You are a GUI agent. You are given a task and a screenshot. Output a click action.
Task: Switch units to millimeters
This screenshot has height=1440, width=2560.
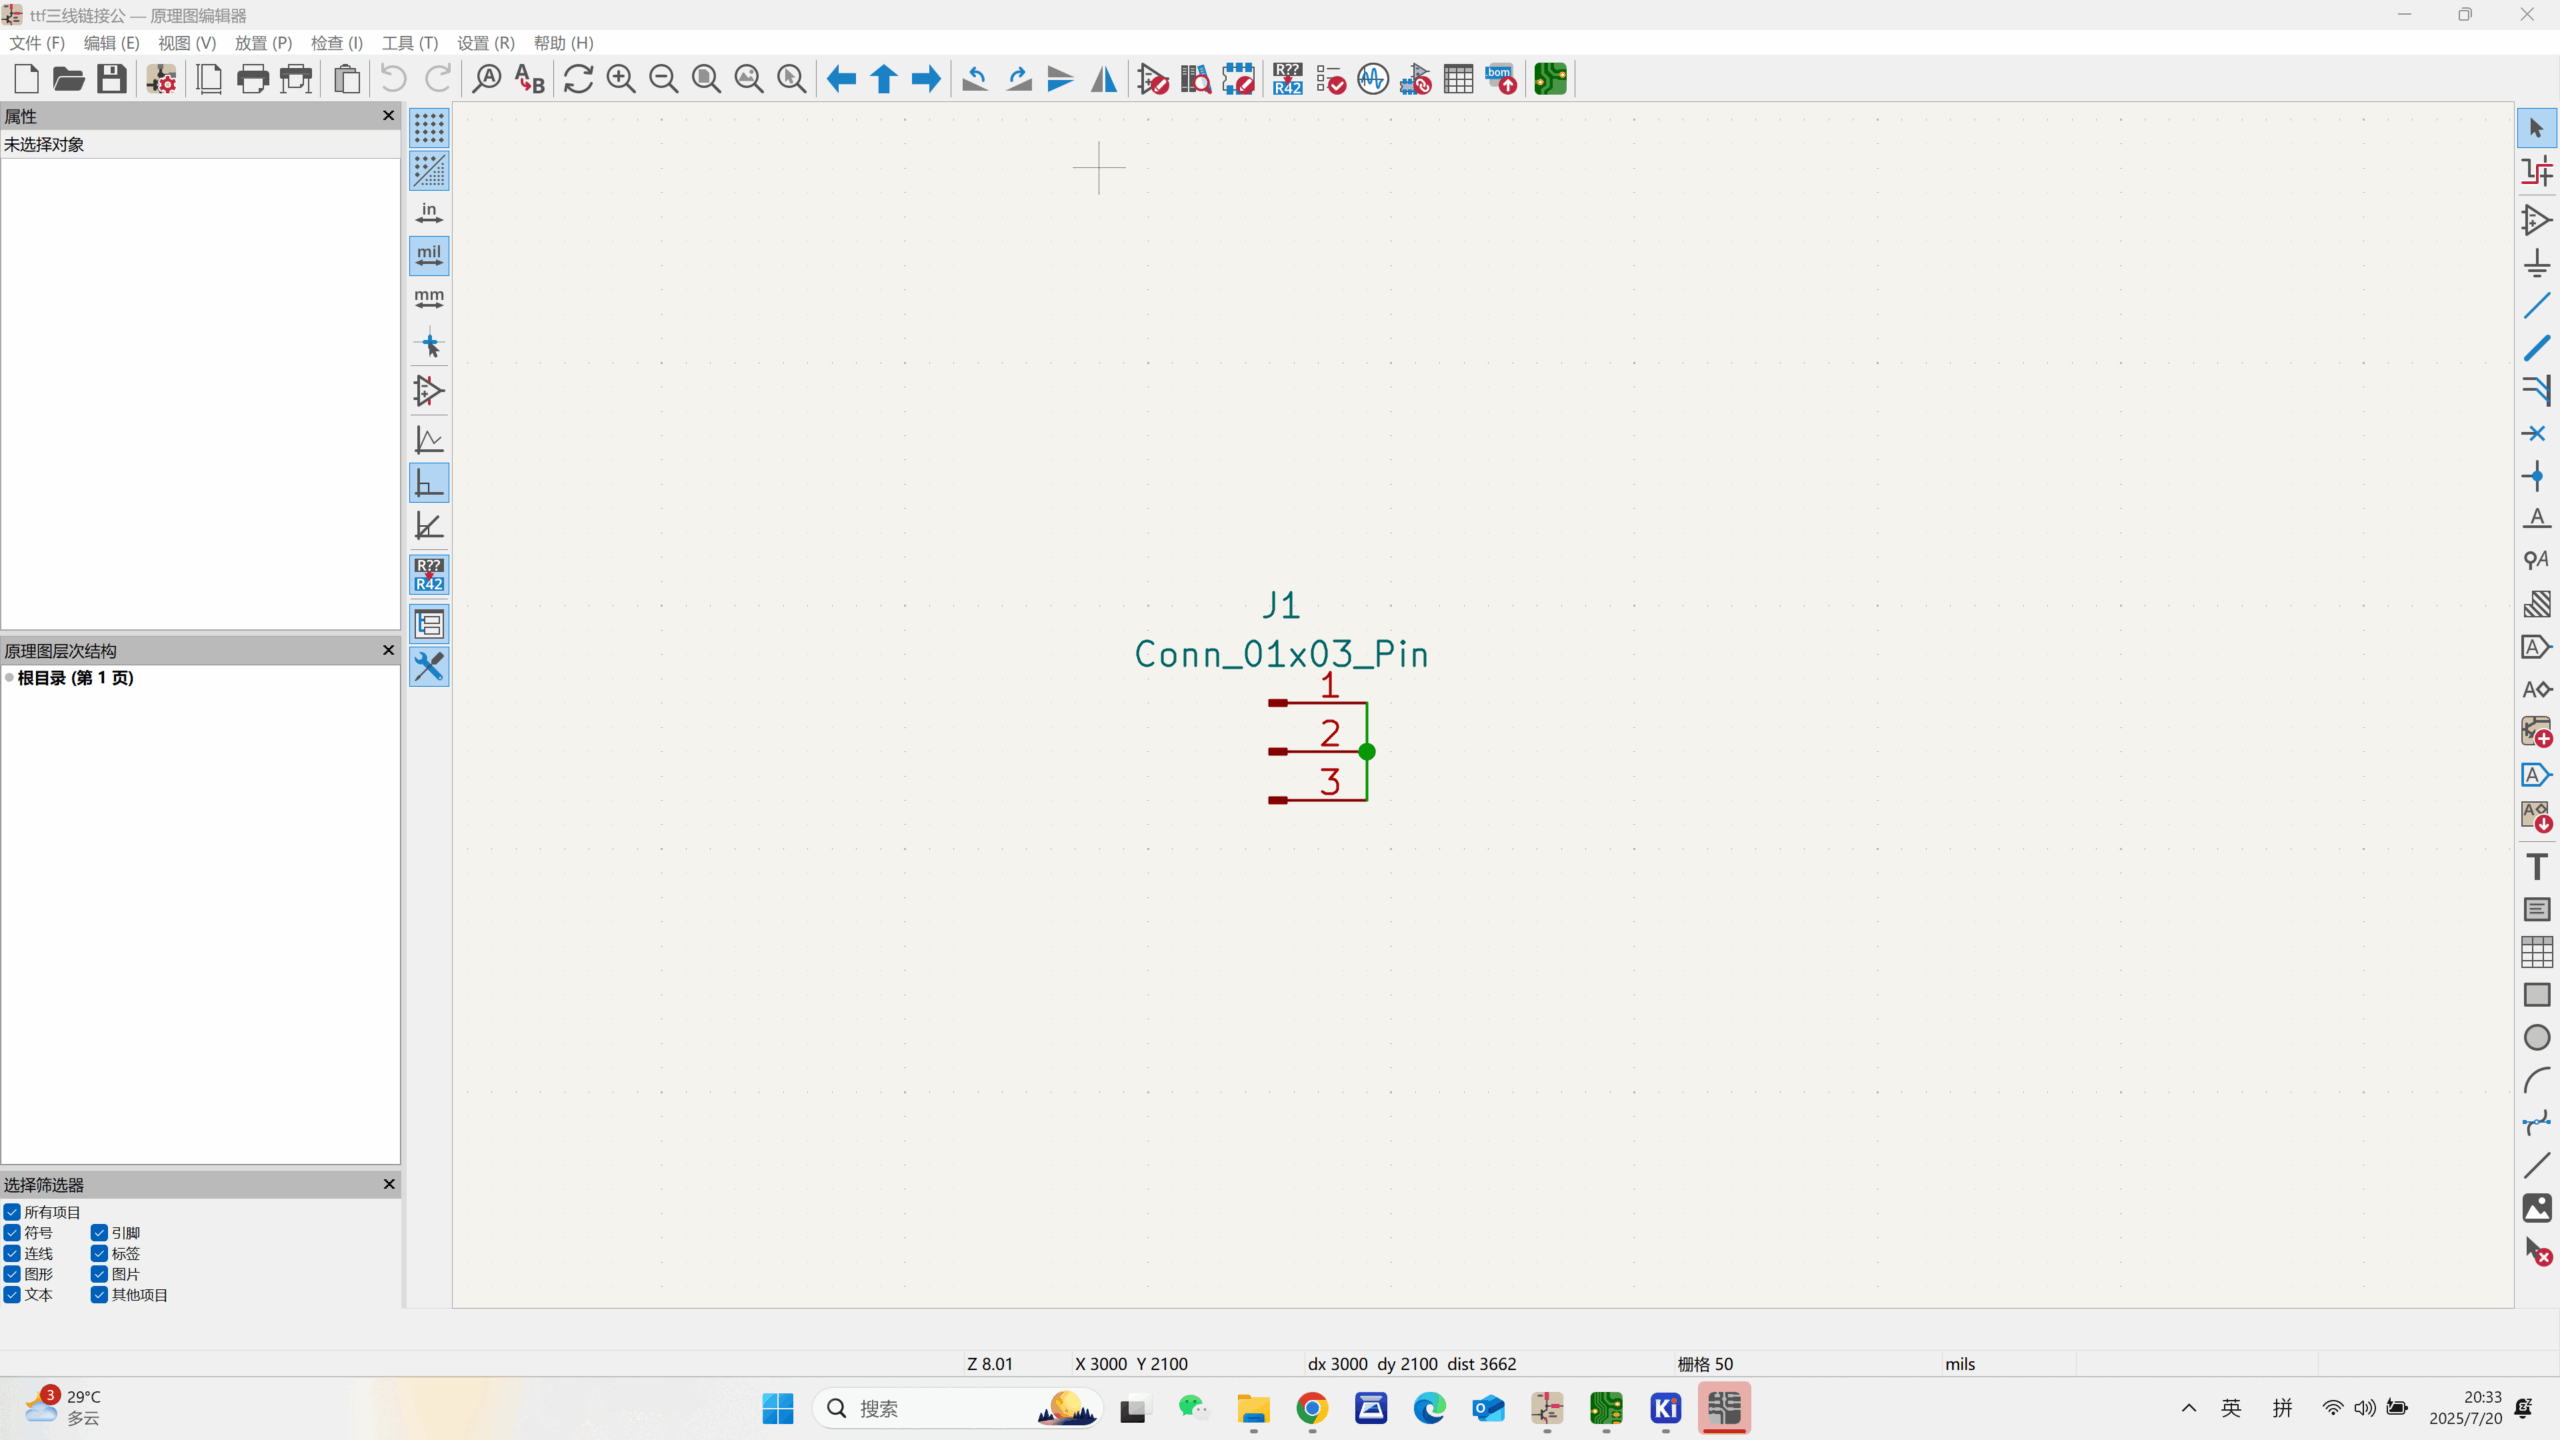[429, 299]
